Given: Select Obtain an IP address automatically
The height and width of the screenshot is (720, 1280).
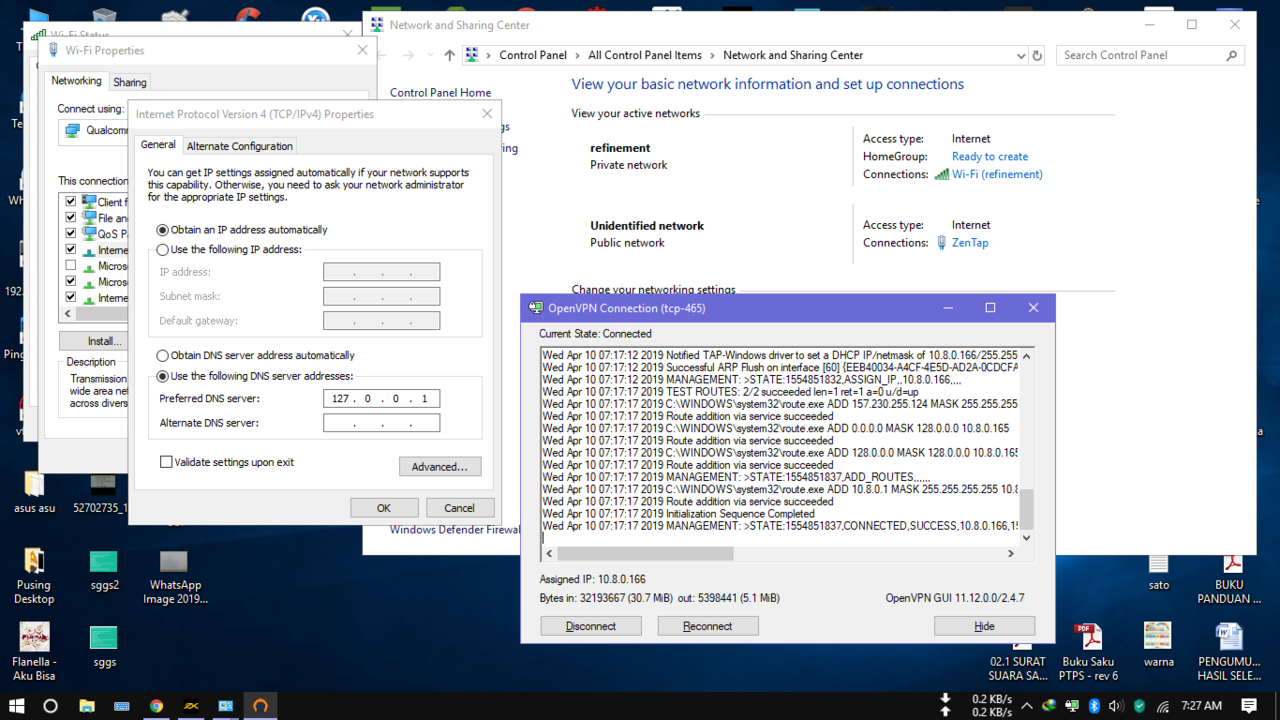Looking at the screenshot, I should point(163,230).
